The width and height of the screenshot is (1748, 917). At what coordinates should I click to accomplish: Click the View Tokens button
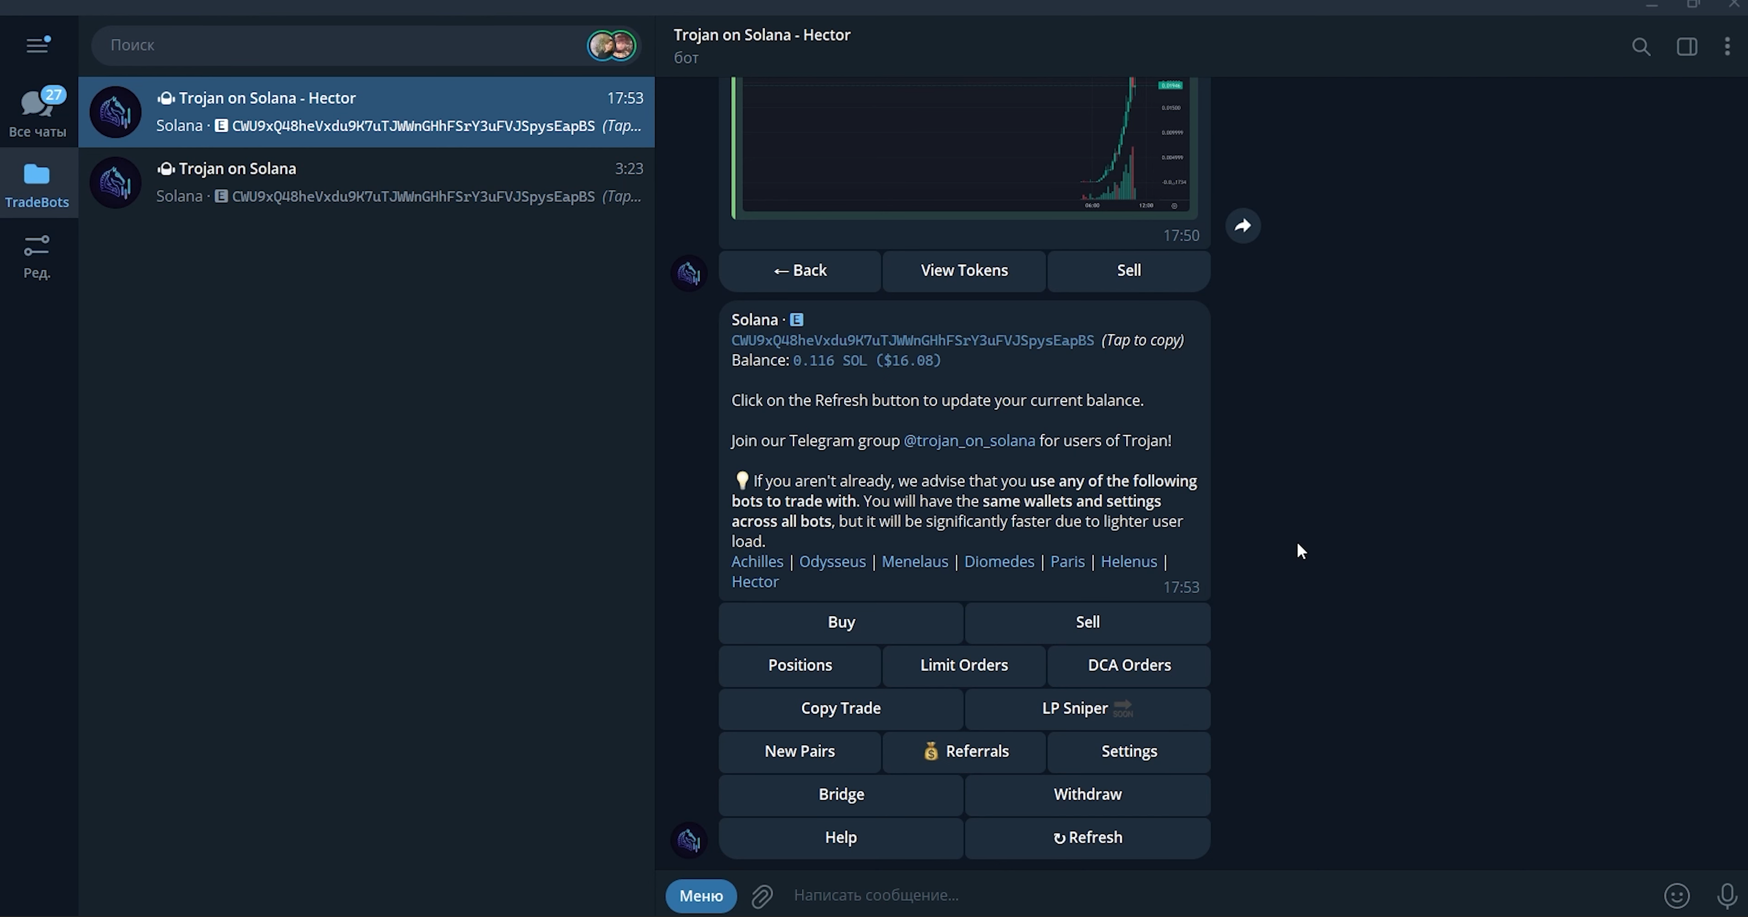point(964,270)
